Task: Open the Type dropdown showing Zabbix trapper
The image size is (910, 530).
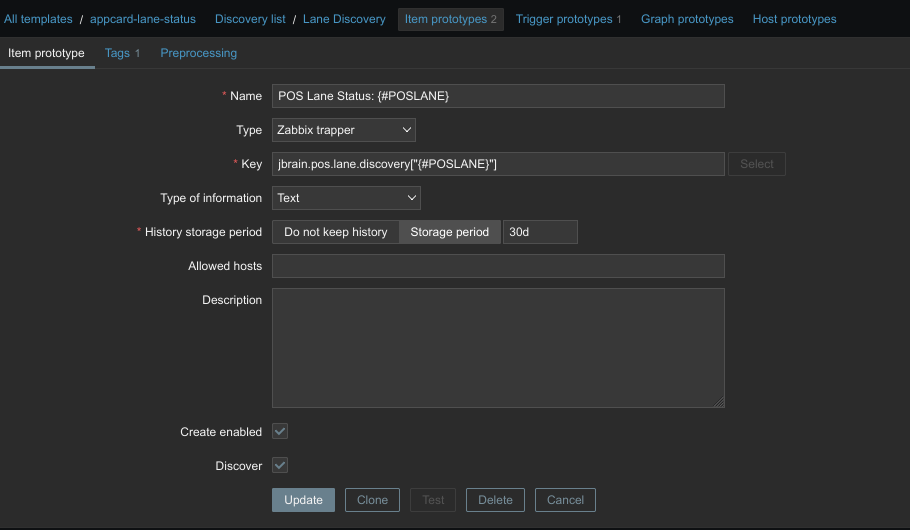Action: pyautogui.click(x=344, y=130)
